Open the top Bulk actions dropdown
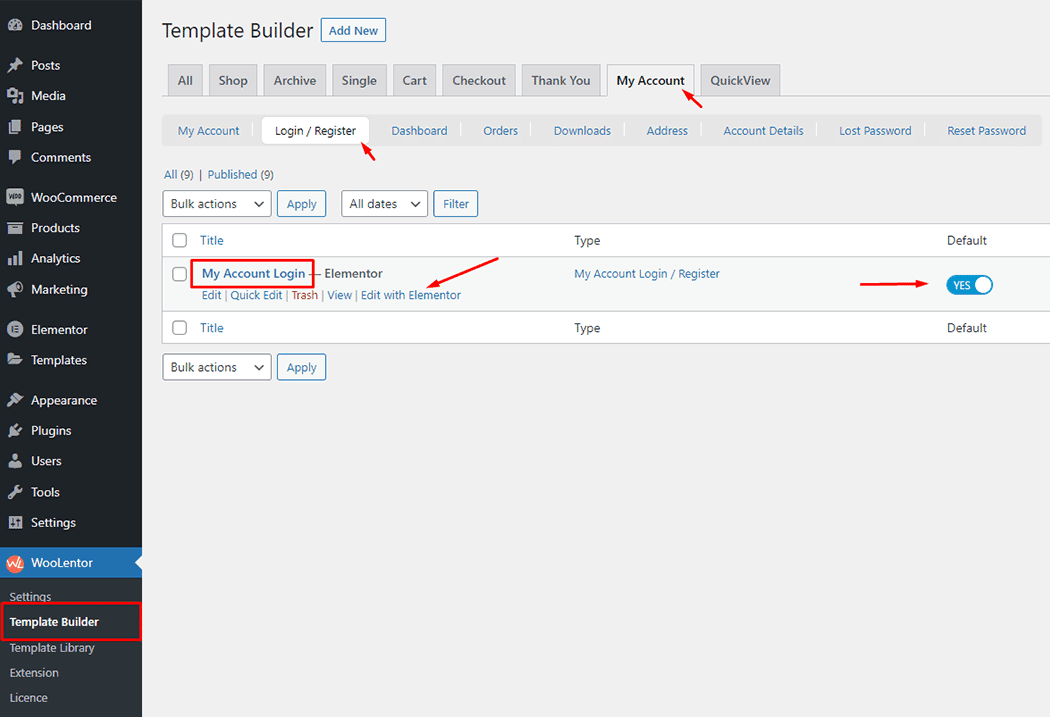 [x=216, y=204]
